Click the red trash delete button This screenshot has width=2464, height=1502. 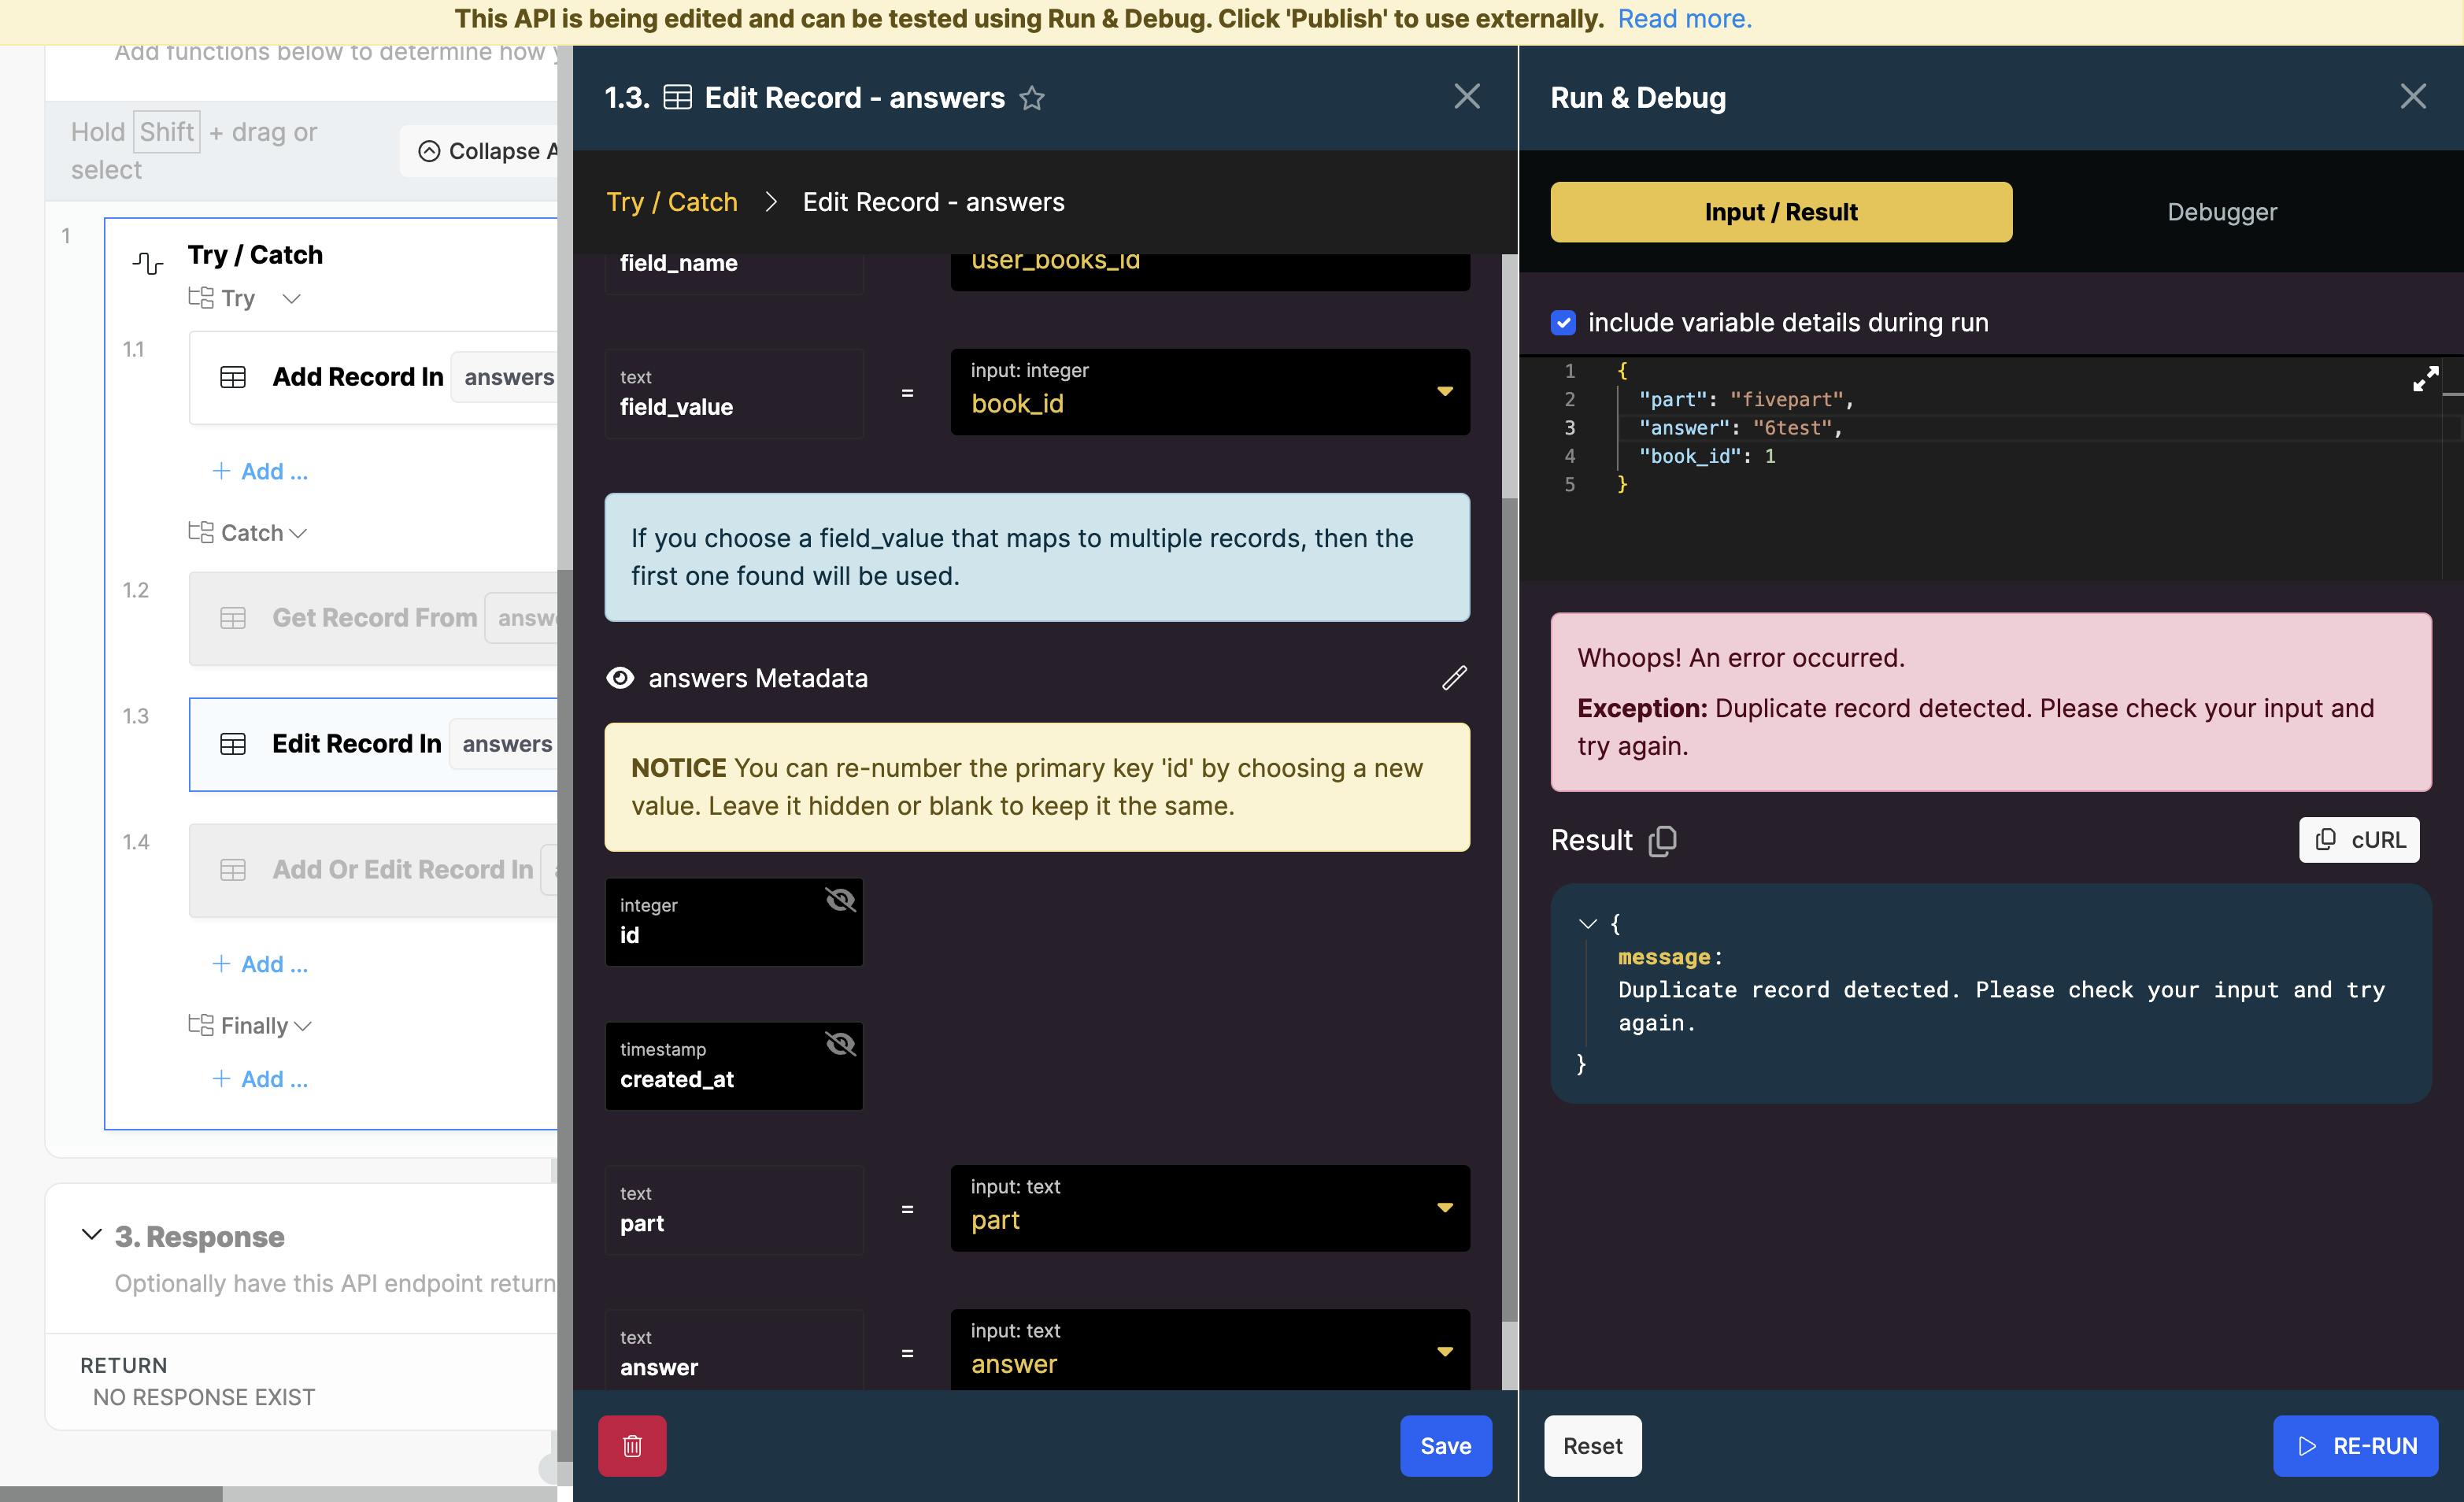tap(632, 1445)
